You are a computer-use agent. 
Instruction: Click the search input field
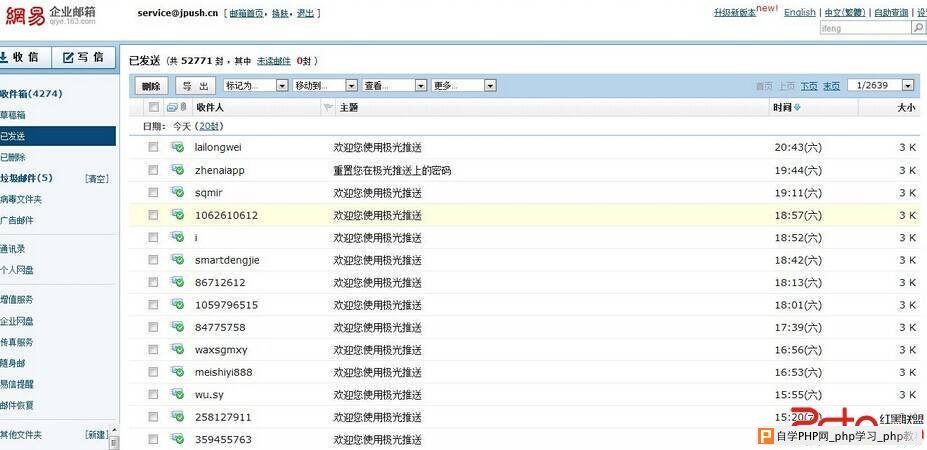pos(866,28)
